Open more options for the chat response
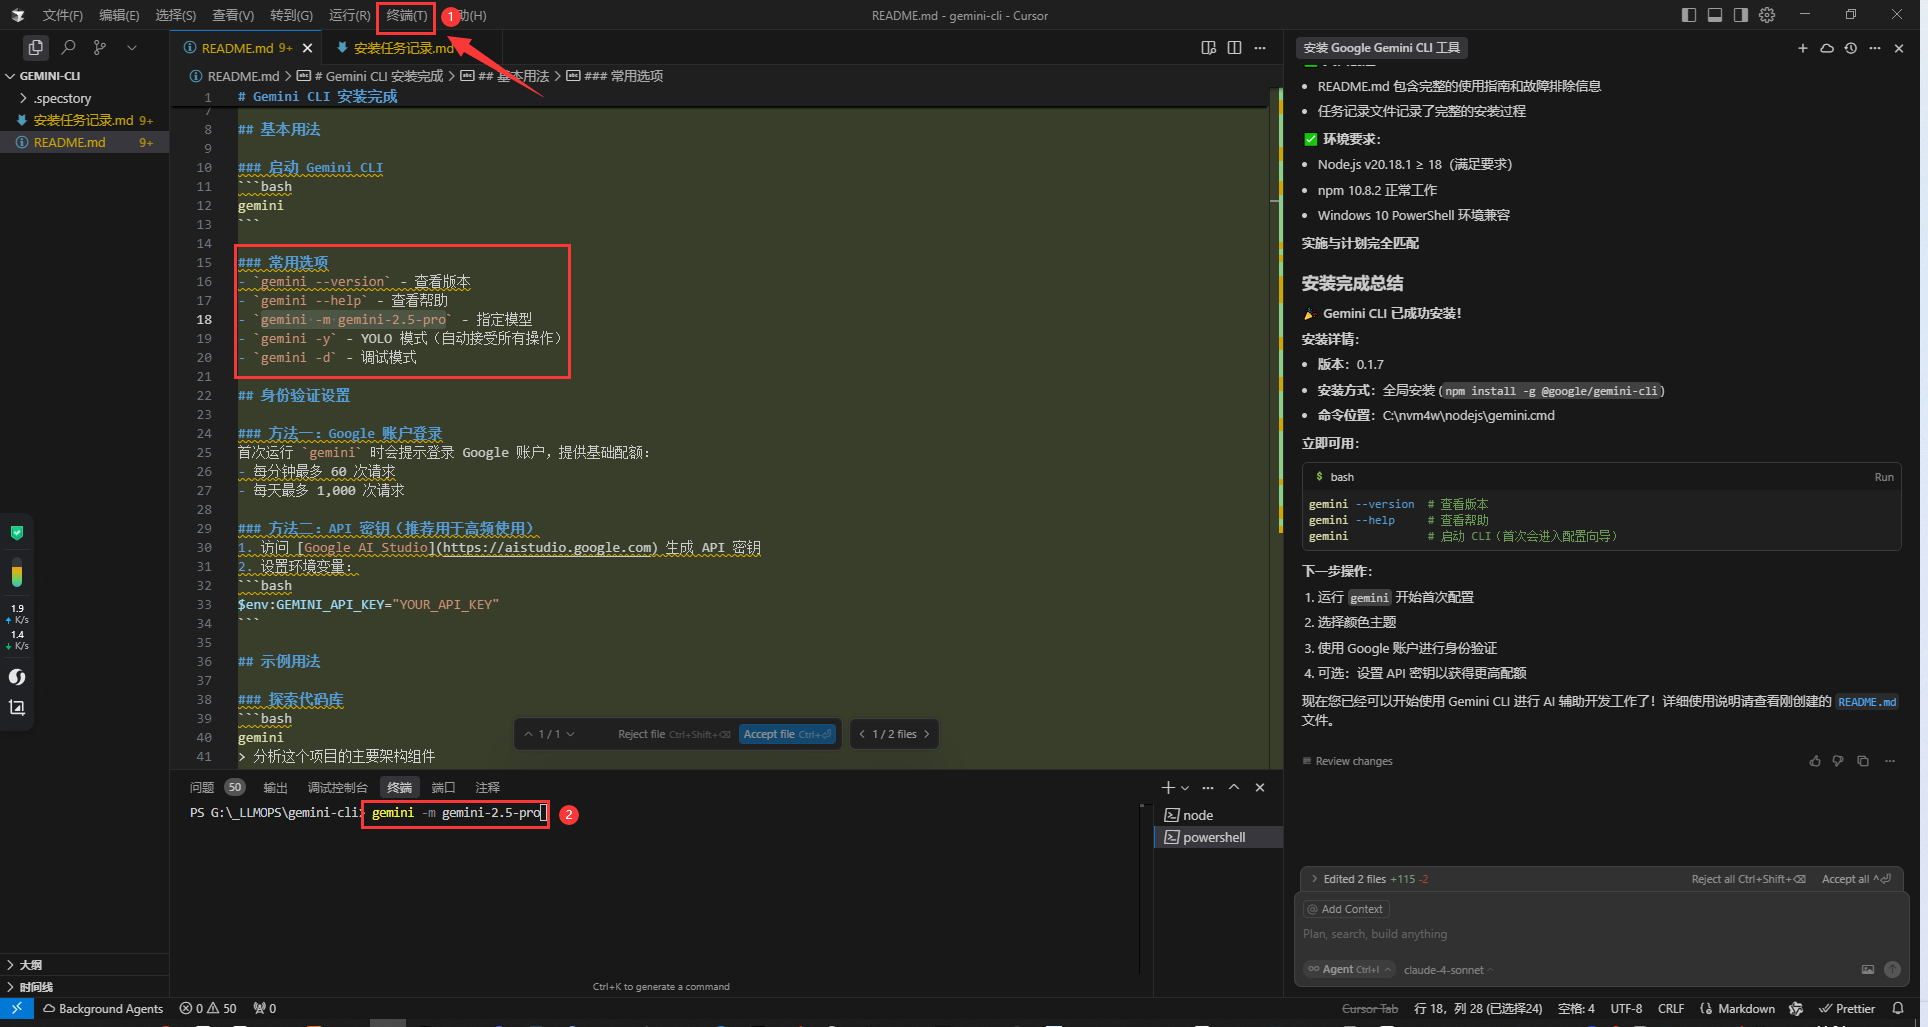Image resolution: width=1928 pixels, height=1027 pixels. pyautogui.click(x=1890, y=761)
